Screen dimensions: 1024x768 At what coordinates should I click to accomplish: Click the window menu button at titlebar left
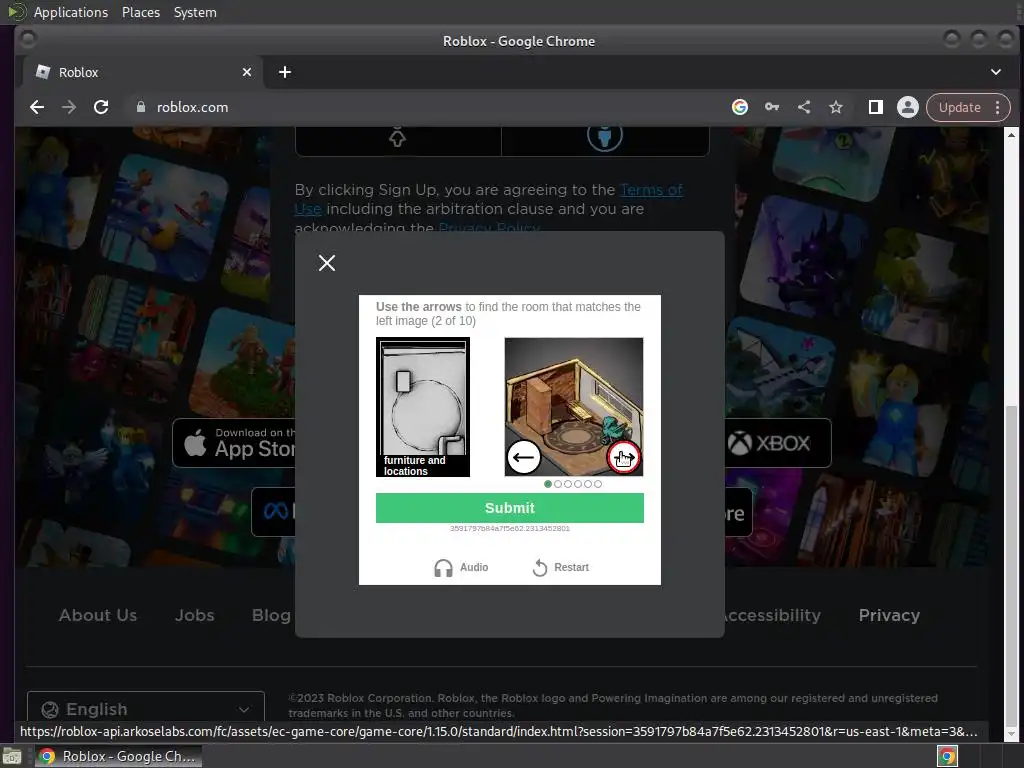click(28, 39)
